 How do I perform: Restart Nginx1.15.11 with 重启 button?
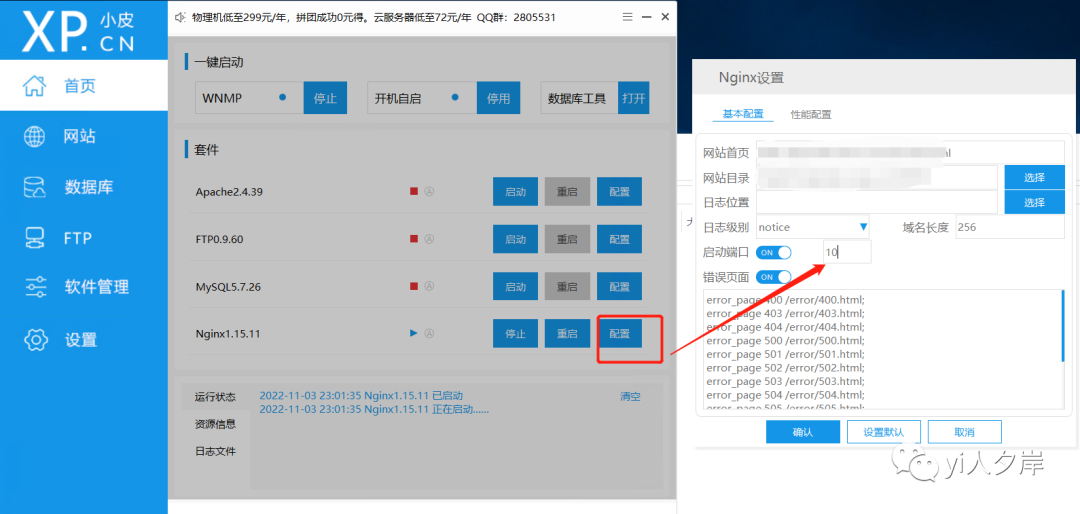pos(568,333)
